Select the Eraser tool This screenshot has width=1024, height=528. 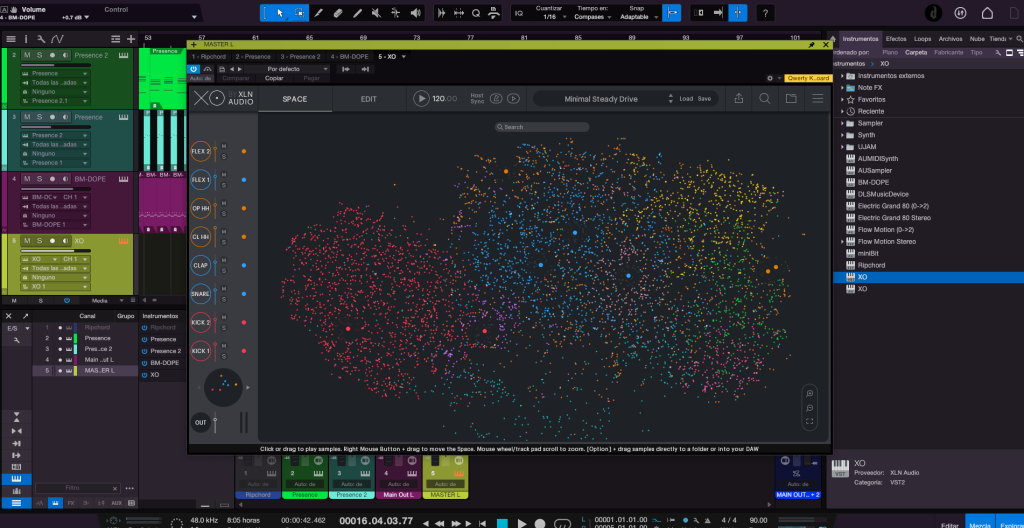coord(338,13)
